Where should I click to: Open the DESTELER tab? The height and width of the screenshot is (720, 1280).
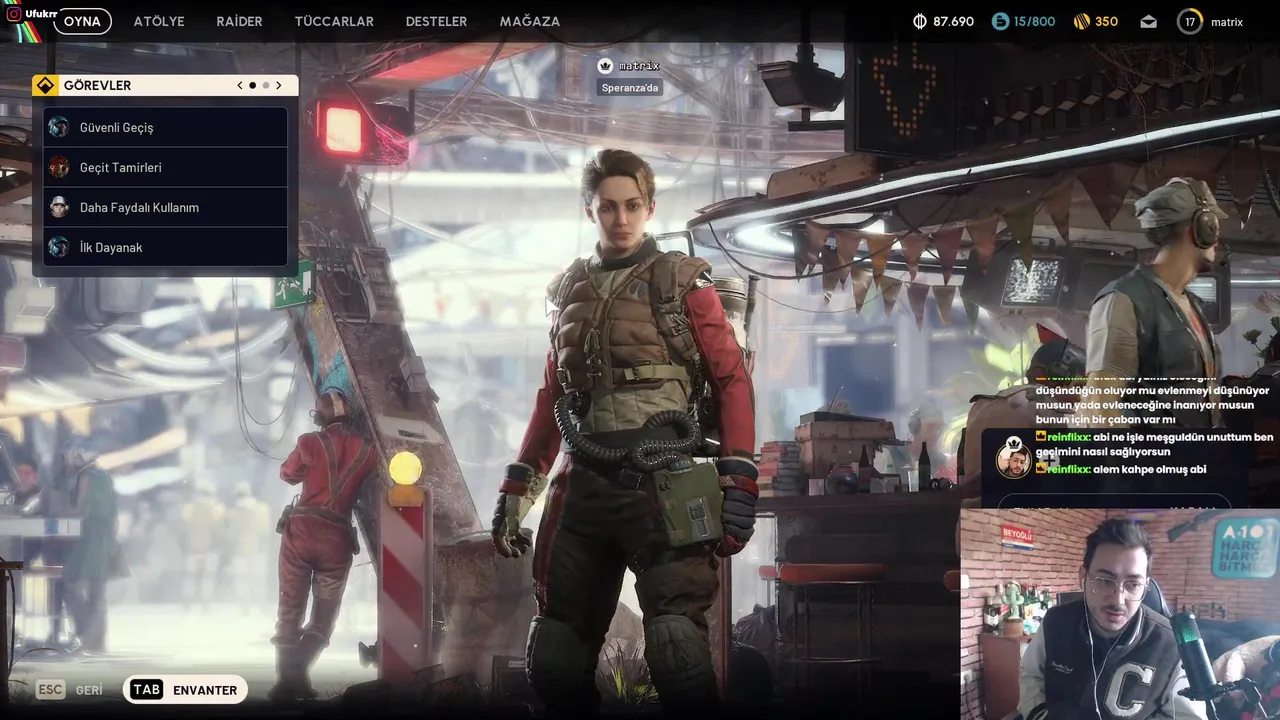(x=436, y=21)
